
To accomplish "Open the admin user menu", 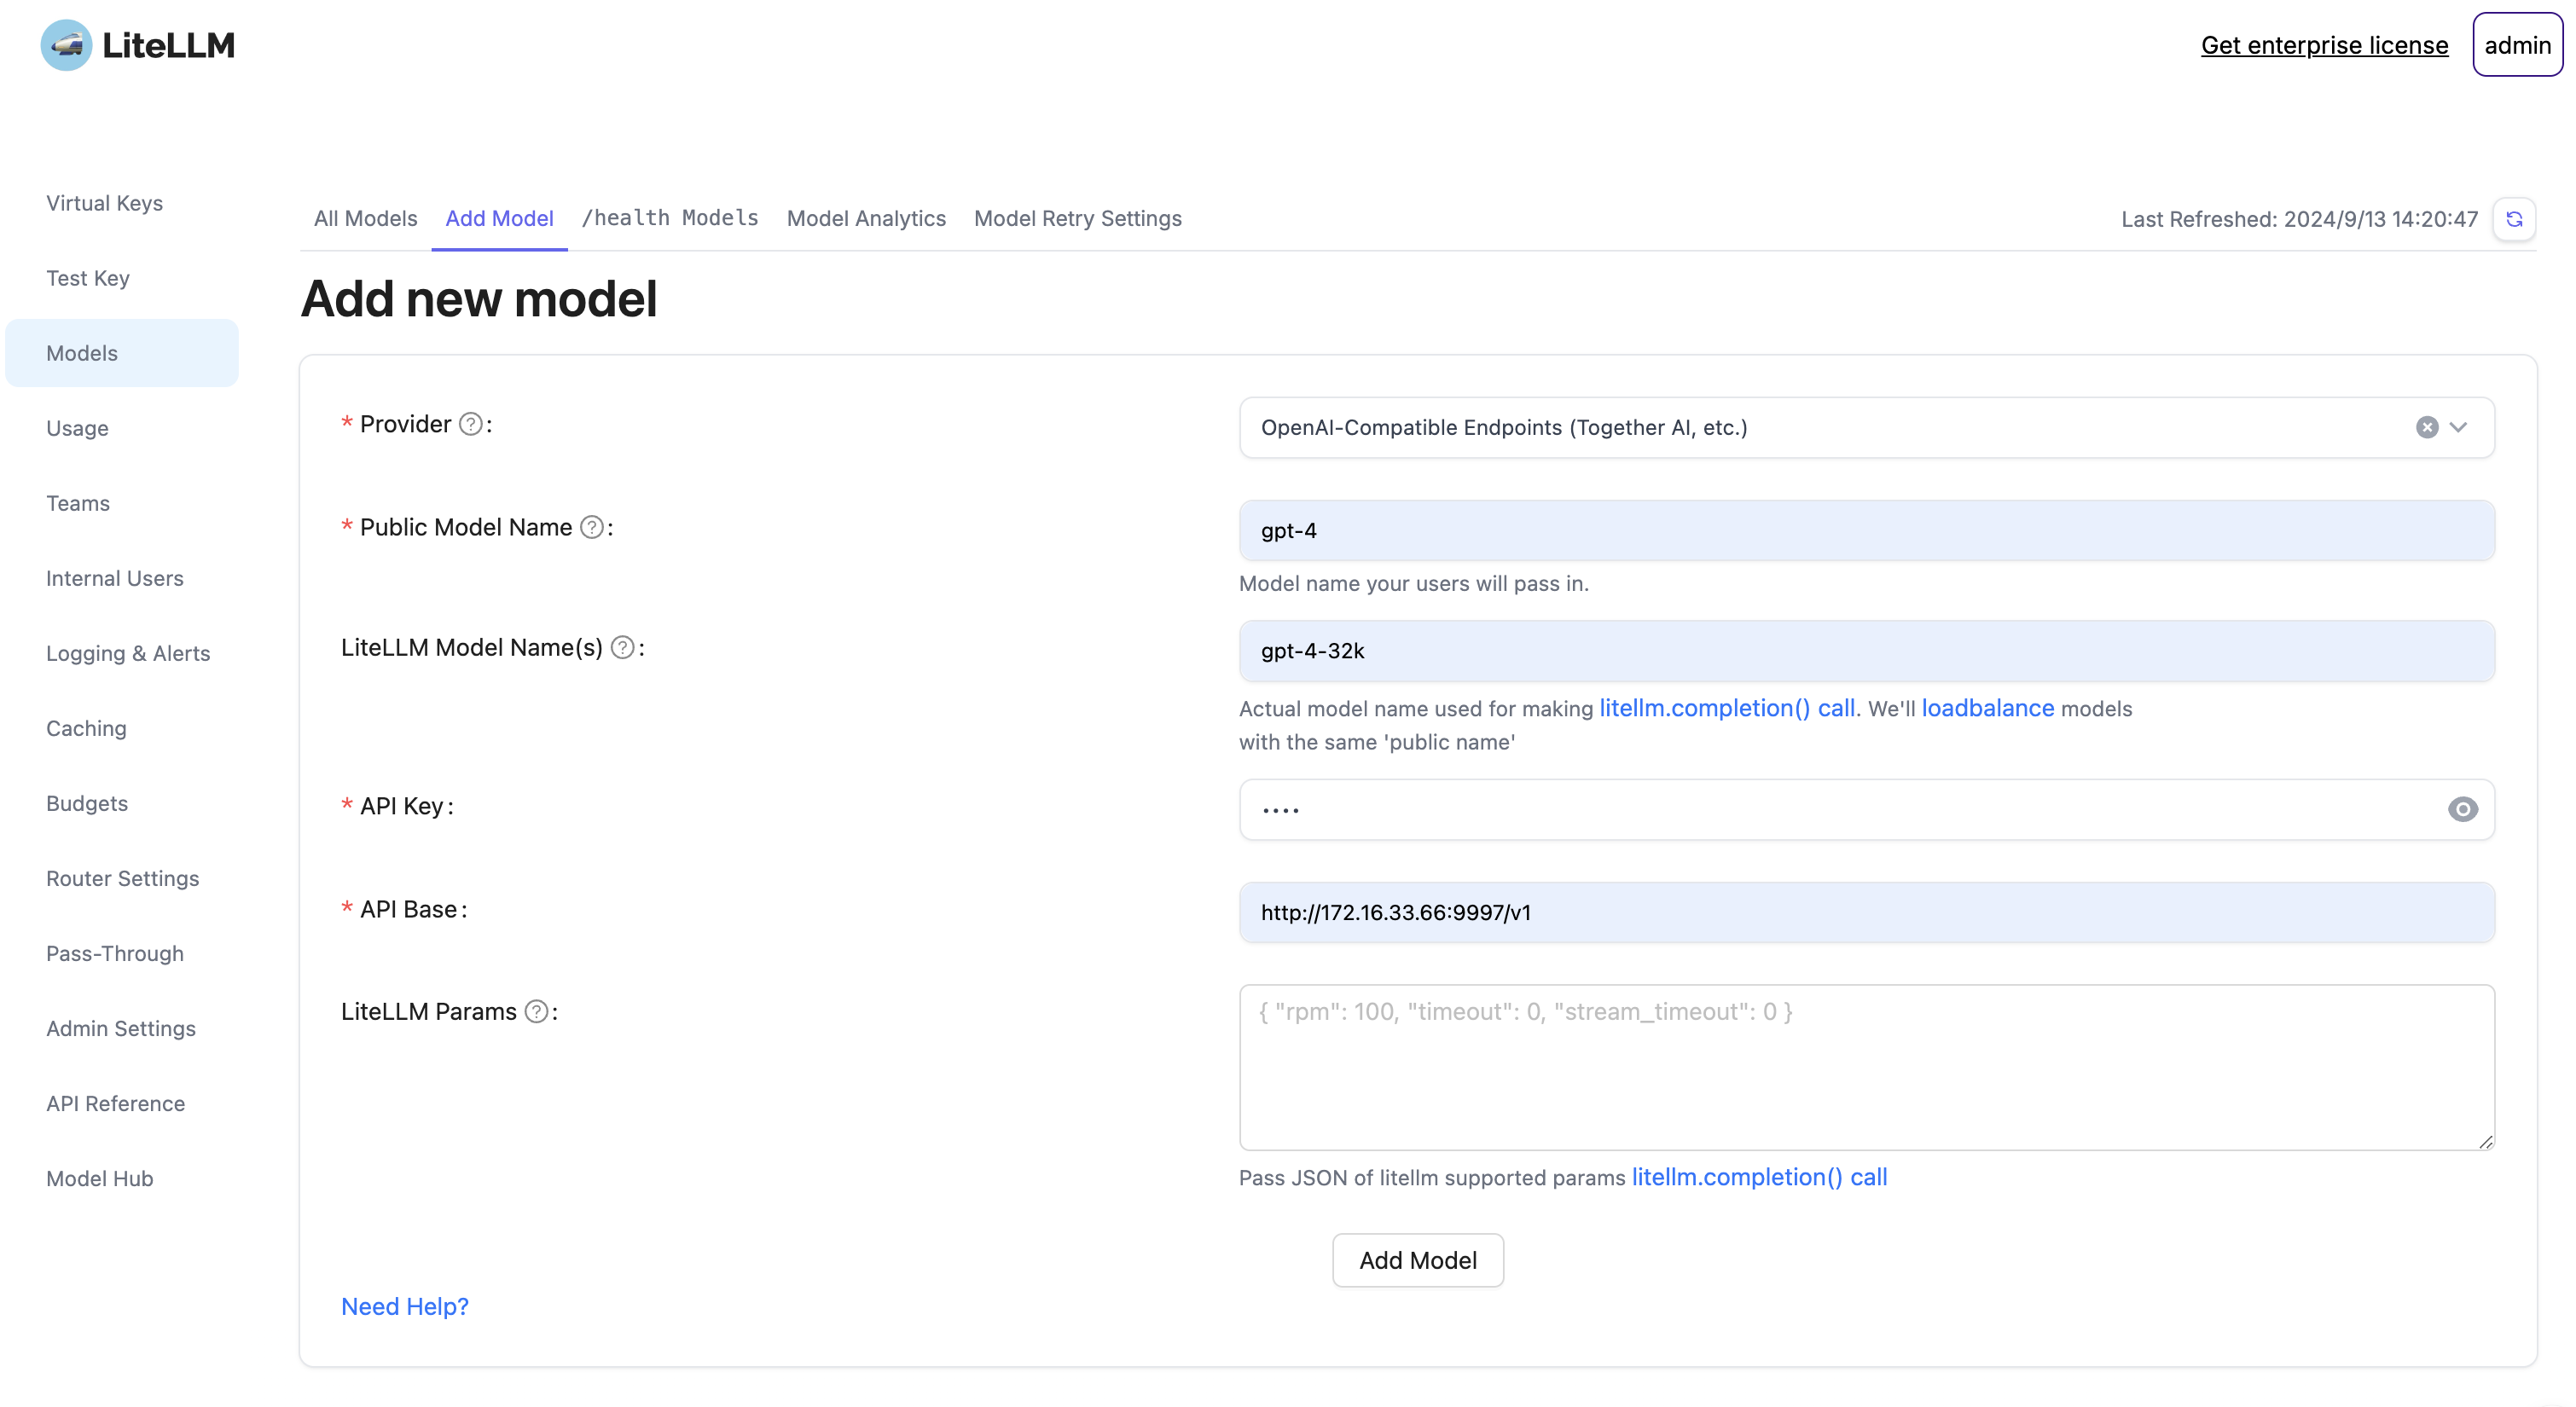I will (2516, 45).
